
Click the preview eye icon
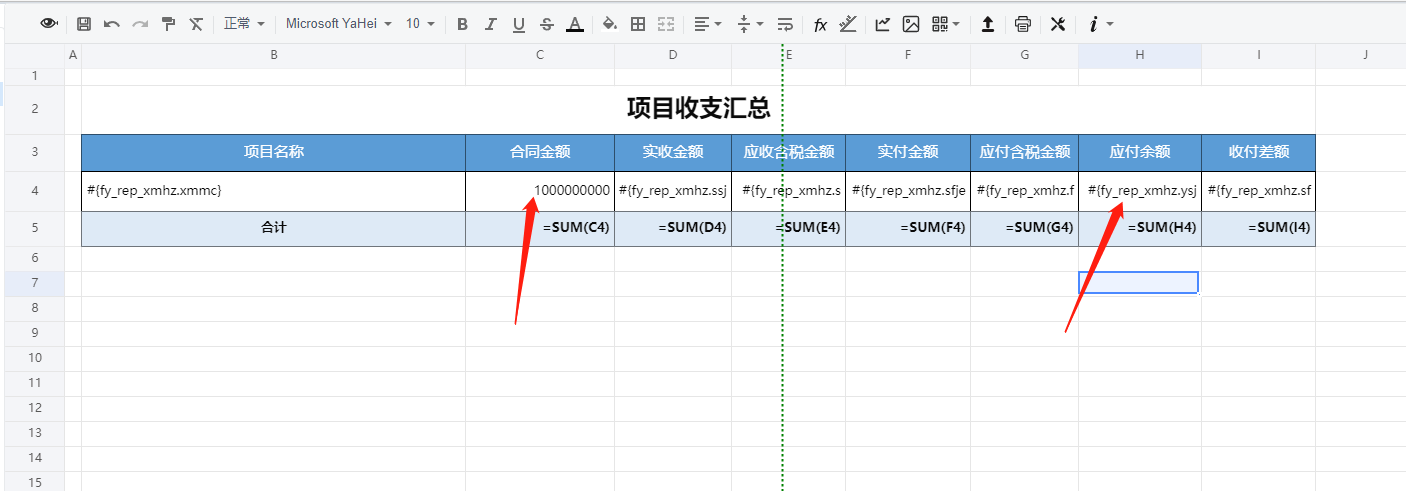[x=49, y=24]
